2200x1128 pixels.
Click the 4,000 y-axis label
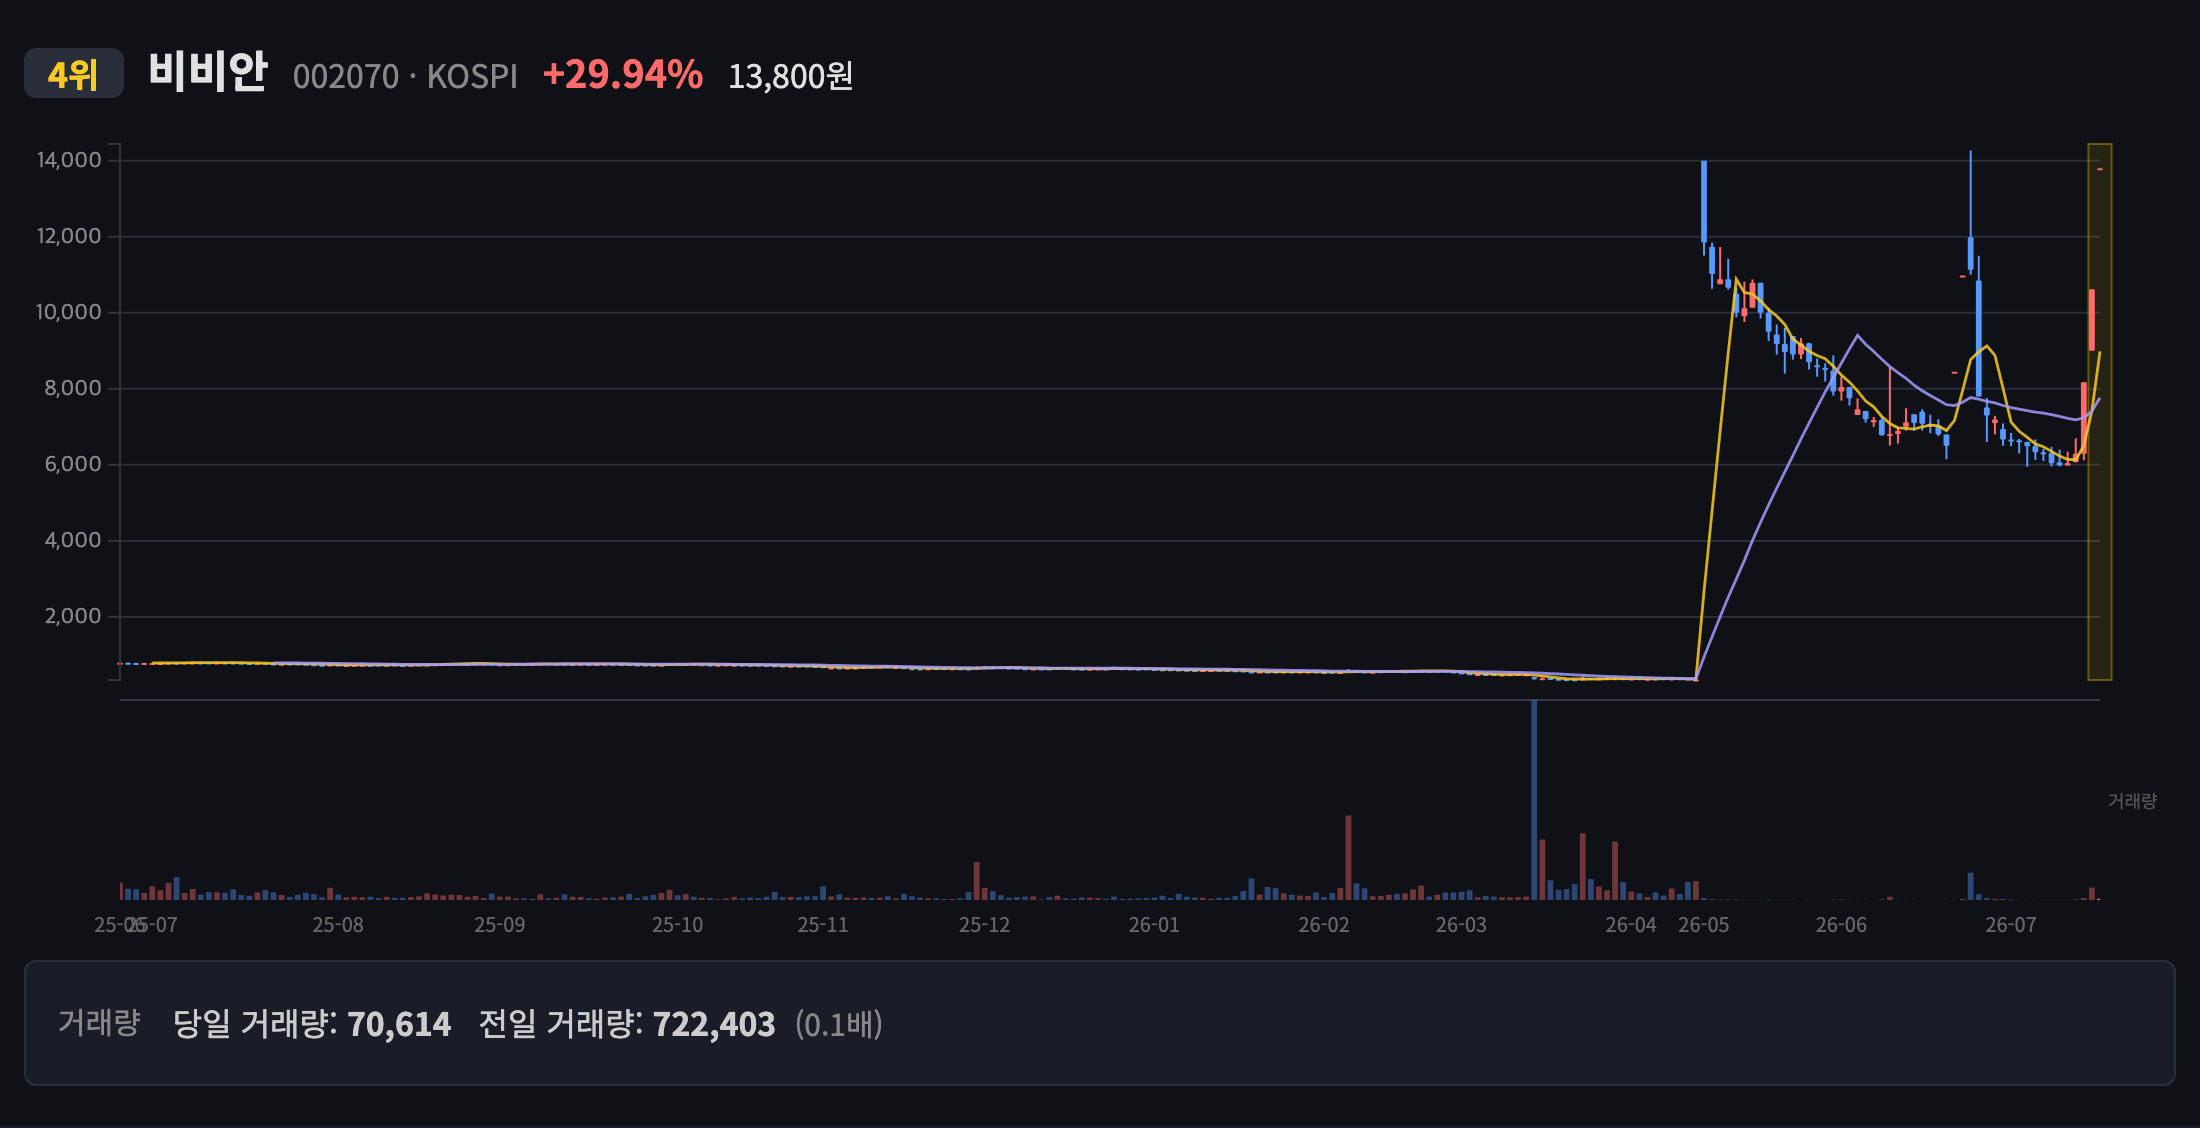[73, 540]
